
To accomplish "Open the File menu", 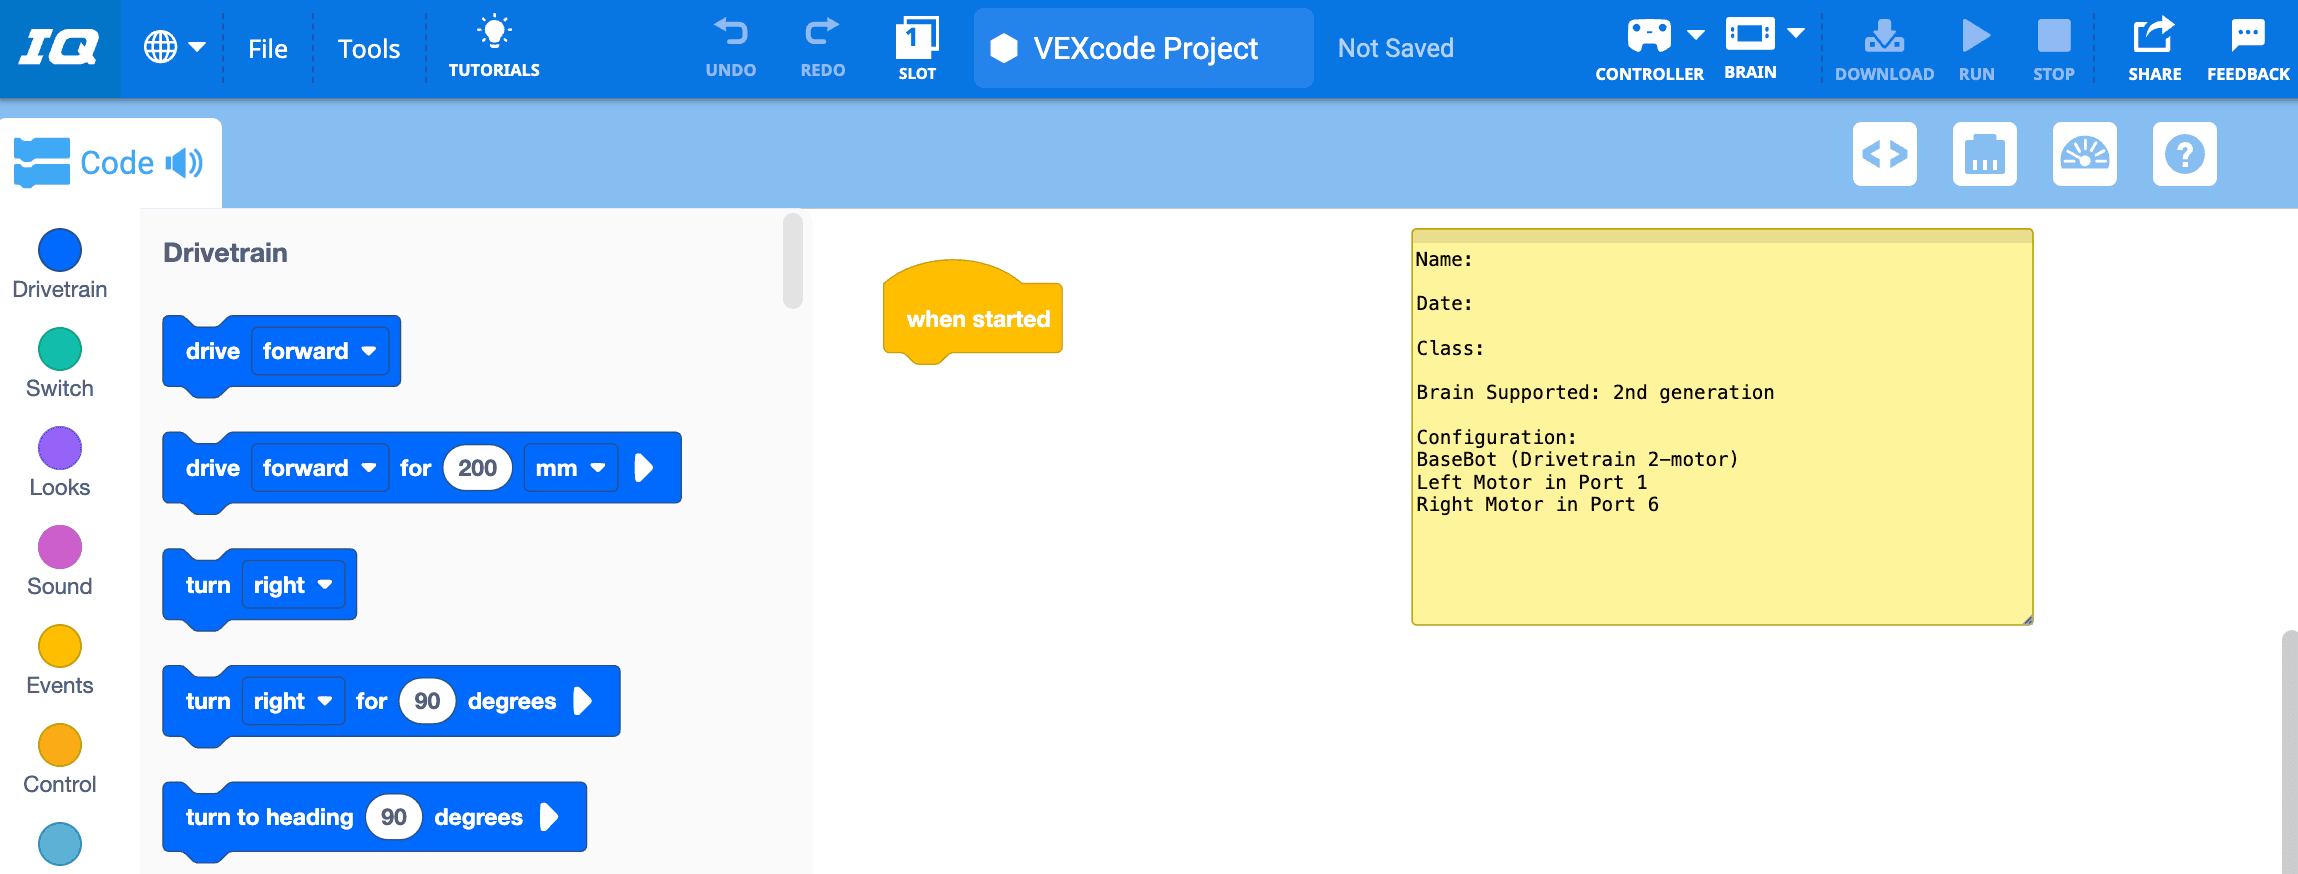I will 267,49.
